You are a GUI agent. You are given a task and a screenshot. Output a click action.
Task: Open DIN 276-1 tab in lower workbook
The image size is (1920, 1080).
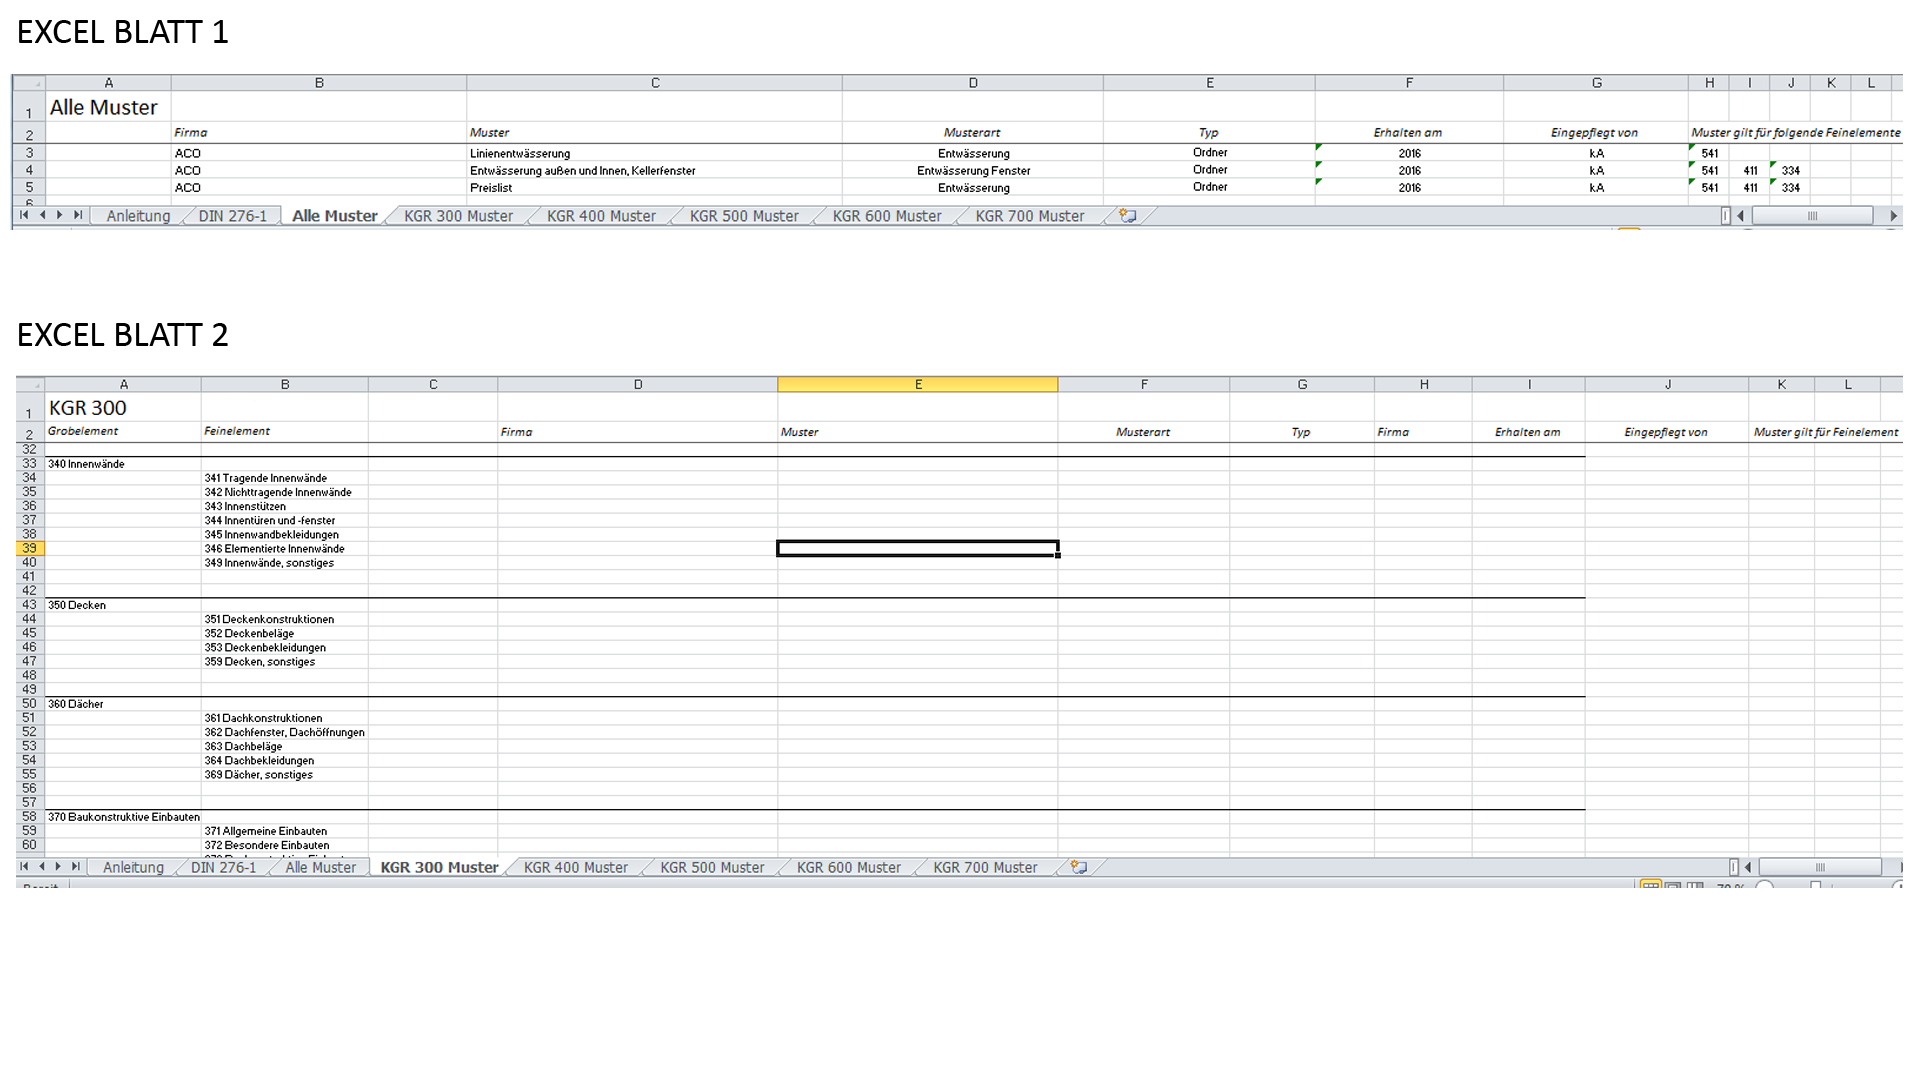[223, 868]
